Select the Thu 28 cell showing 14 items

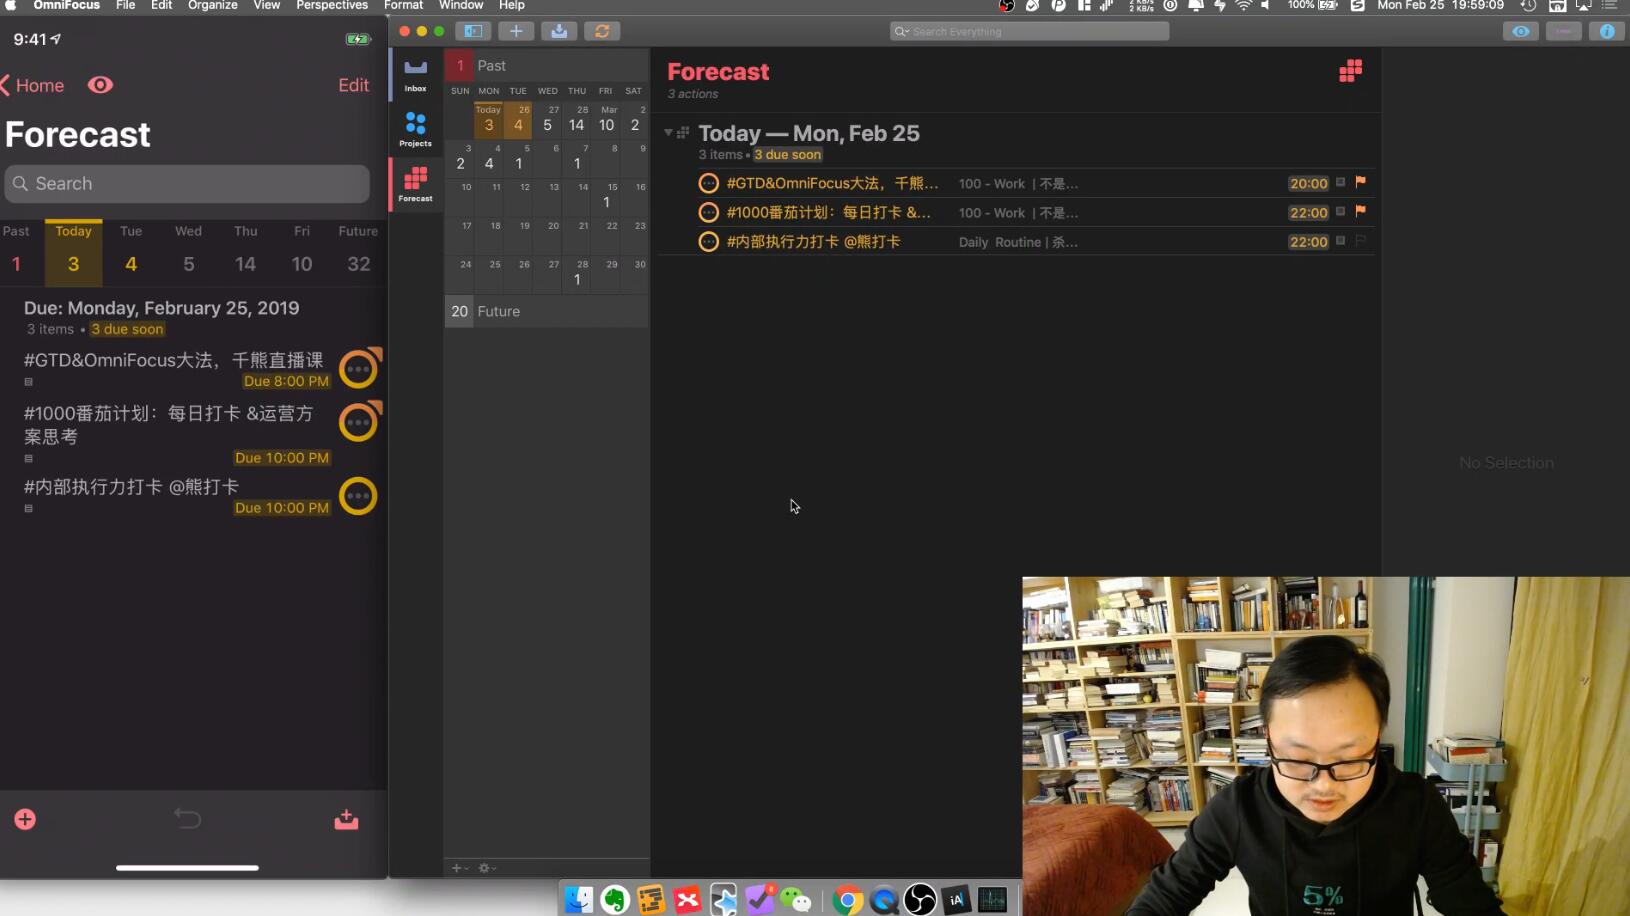577,120
